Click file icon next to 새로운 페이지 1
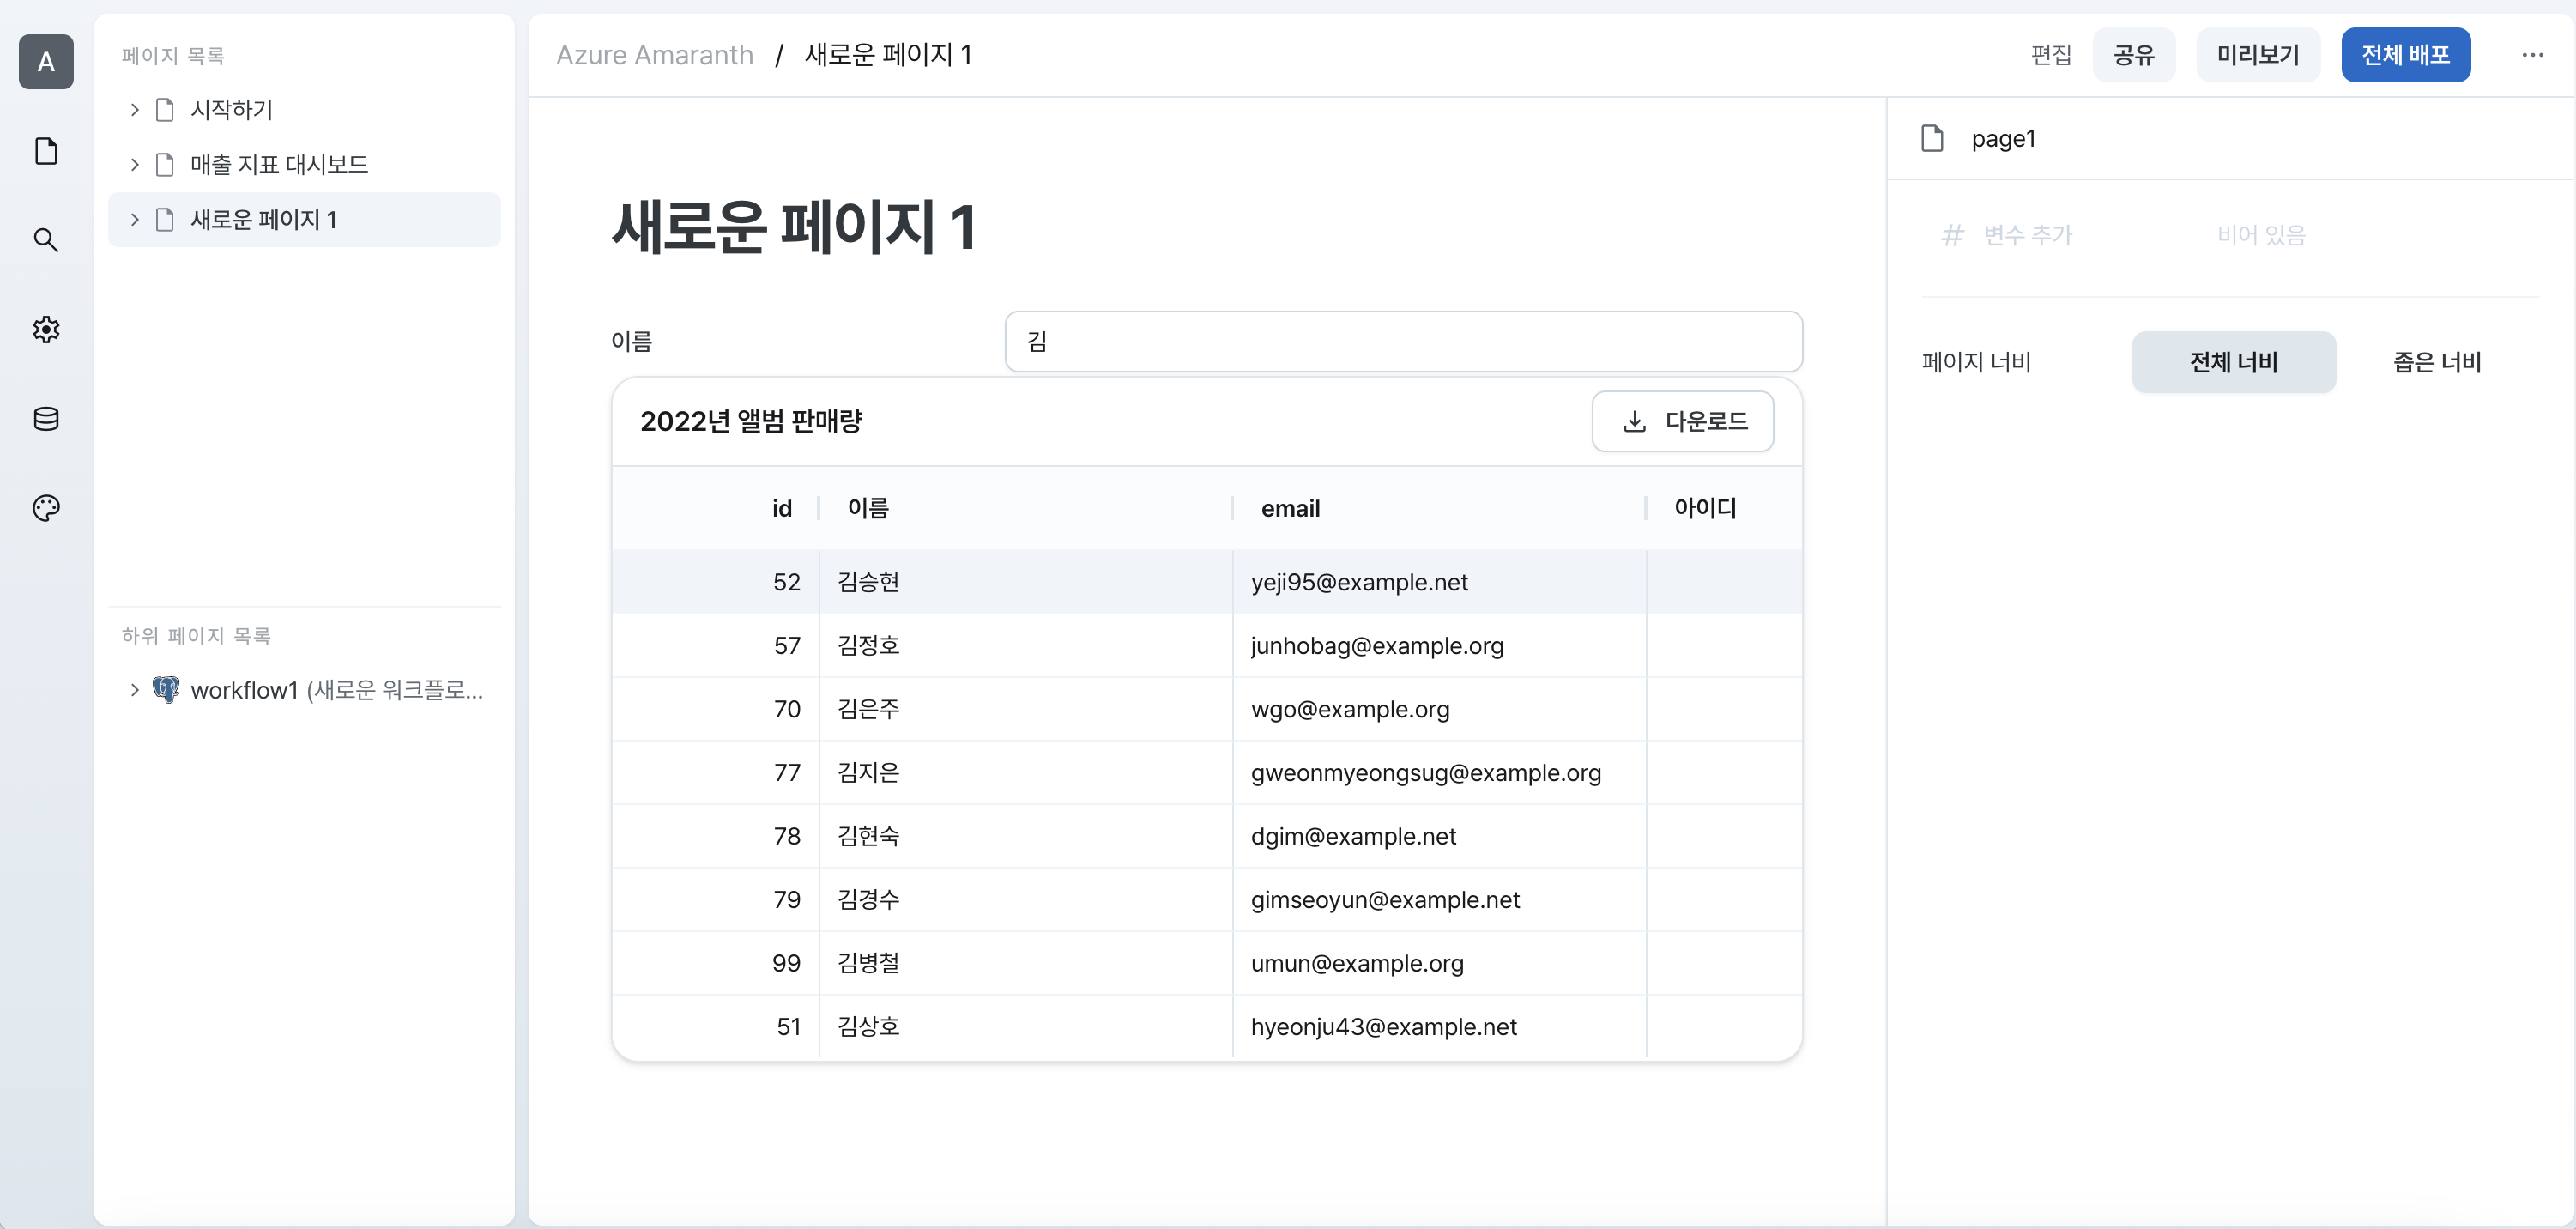Viewport: 2576px width, 1229px height. [x=165, y=219]
